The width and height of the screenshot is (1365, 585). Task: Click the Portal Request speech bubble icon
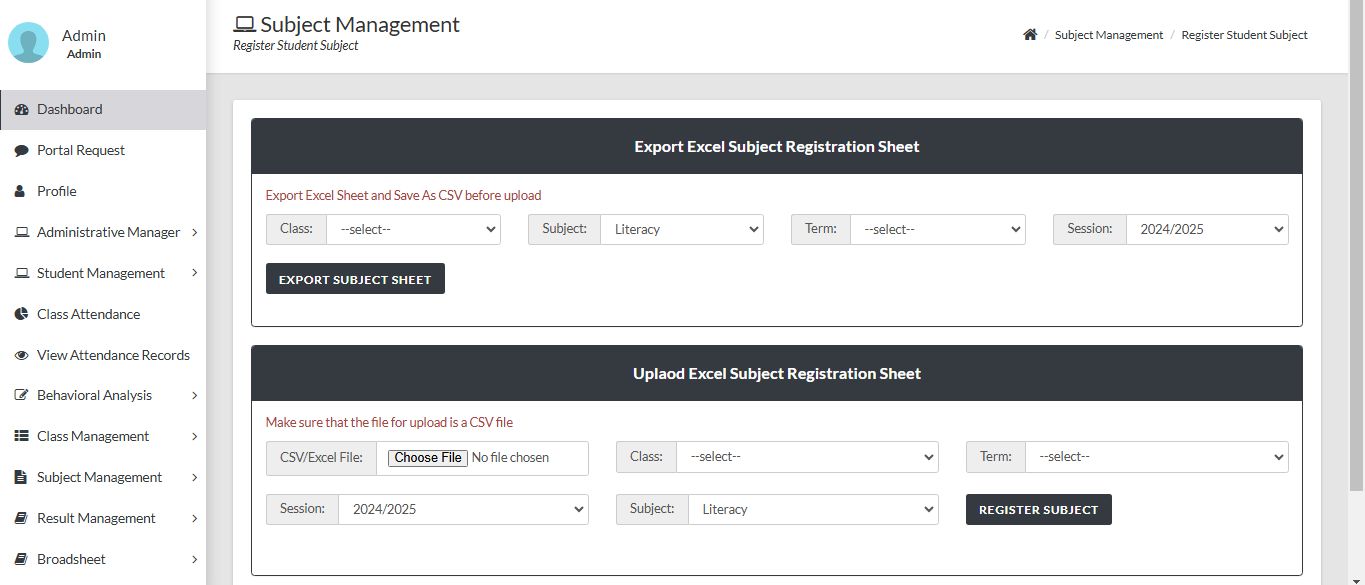[21, 151]
